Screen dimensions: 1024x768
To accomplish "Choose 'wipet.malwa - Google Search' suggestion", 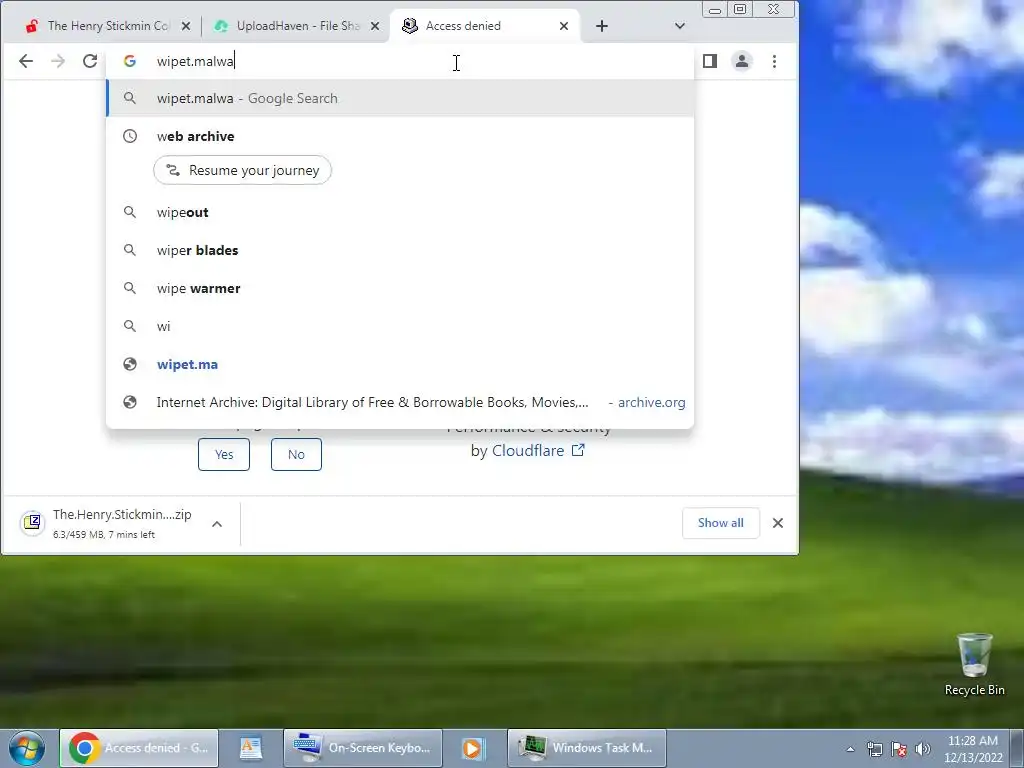I will click(x=400, y=99).
